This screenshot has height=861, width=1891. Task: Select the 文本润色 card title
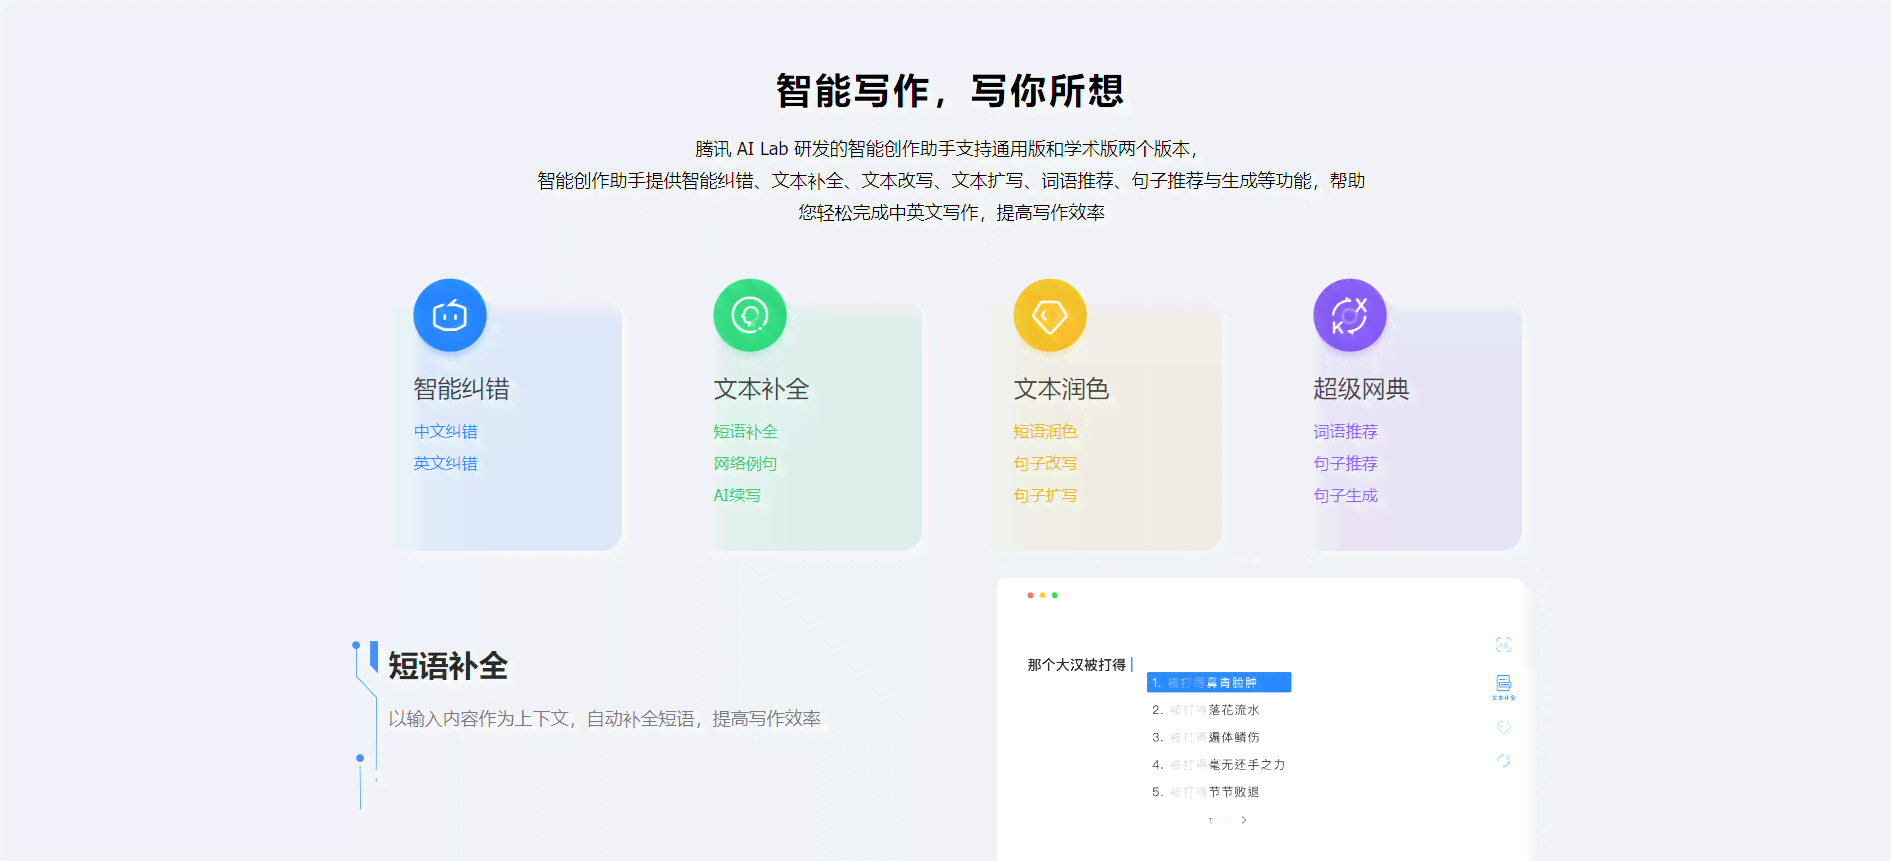point(1061,389)
